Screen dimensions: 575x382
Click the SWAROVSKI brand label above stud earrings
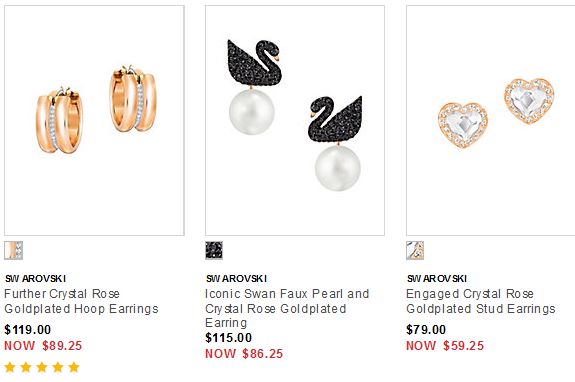[437, 279]
